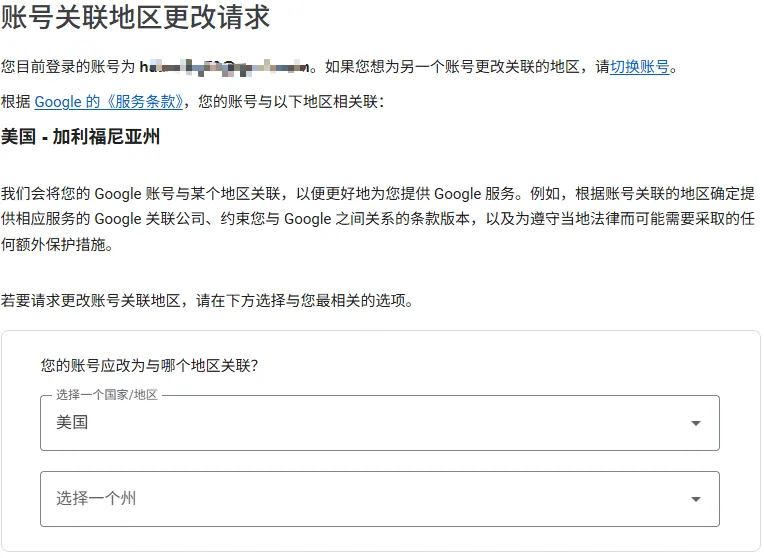Click the question 您的账号应改为与哪个地区关联?
Viewport: 764px width, 558px height.
(150, 365)
